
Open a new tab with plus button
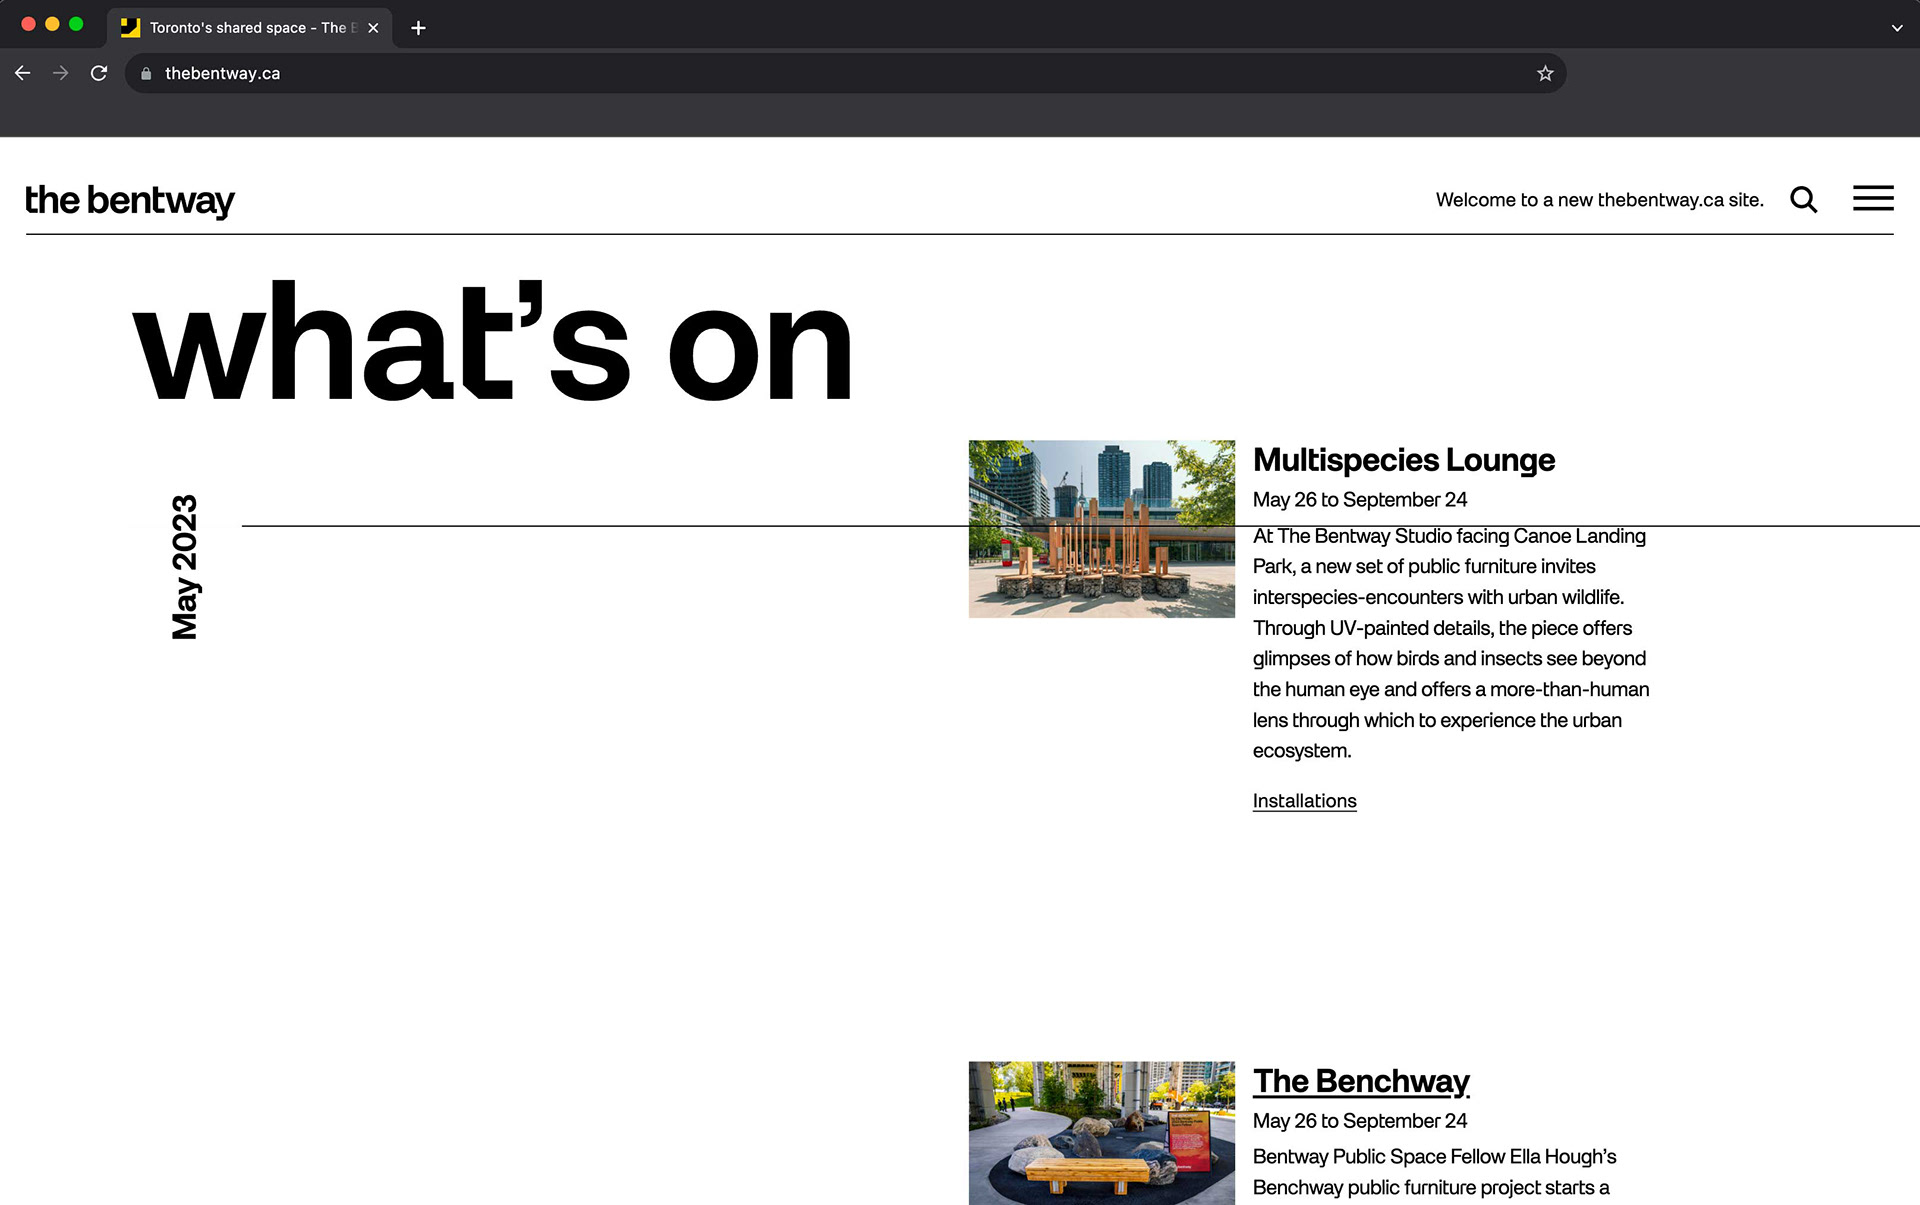418,28
